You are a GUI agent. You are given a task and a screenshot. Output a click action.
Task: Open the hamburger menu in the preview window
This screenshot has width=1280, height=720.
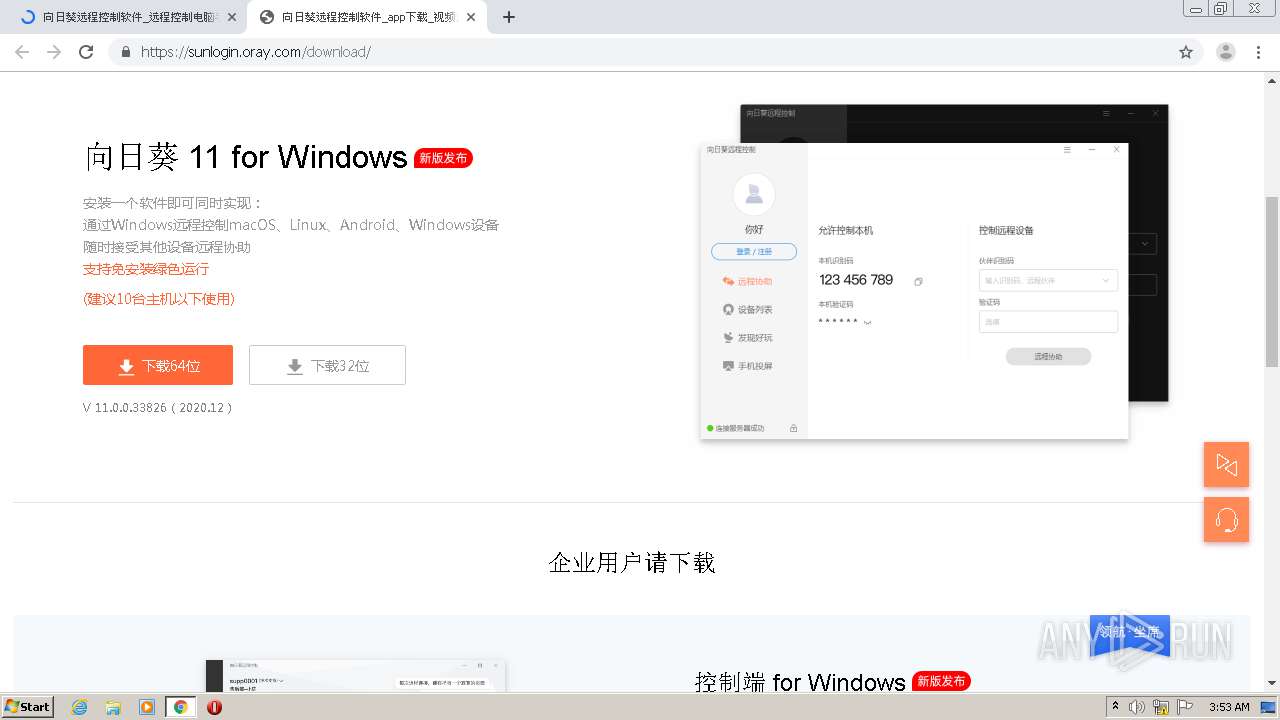1067,150
